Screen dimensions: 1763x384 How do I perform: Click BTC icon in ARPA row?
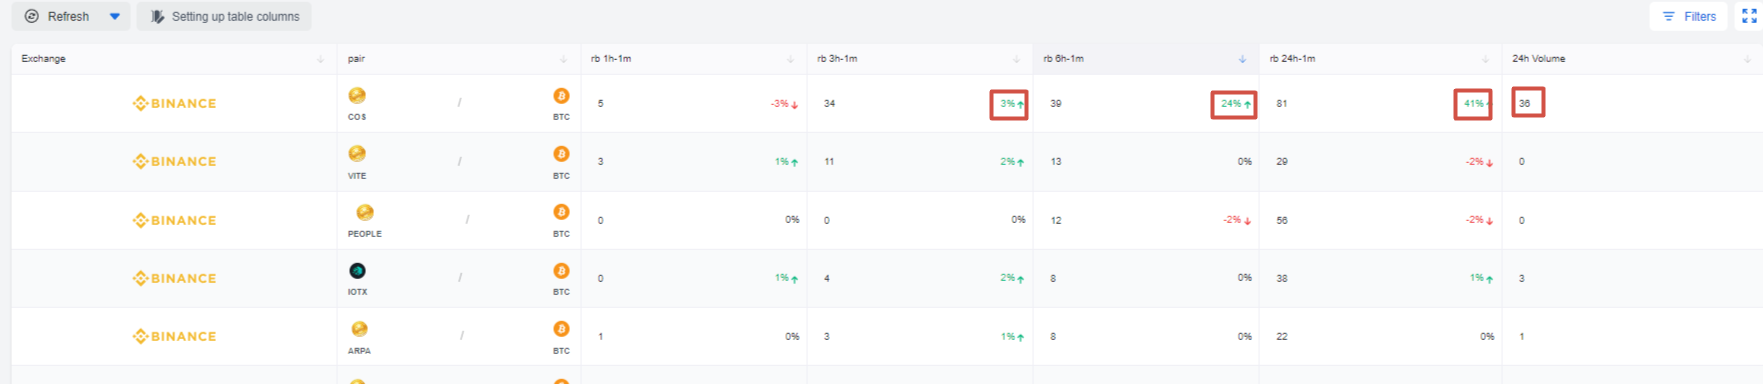coord(561,329)
